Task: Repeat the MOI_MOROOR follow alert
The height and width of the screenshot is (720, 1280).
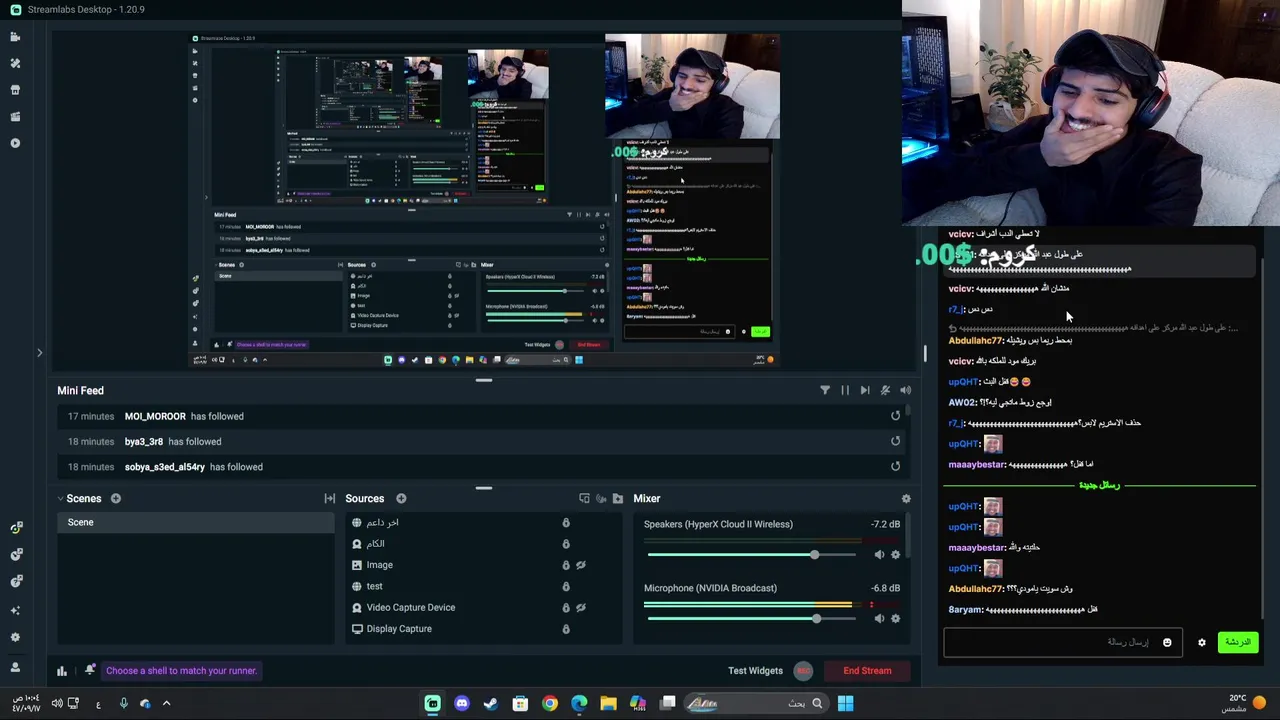Action: [x=895, y=416]
